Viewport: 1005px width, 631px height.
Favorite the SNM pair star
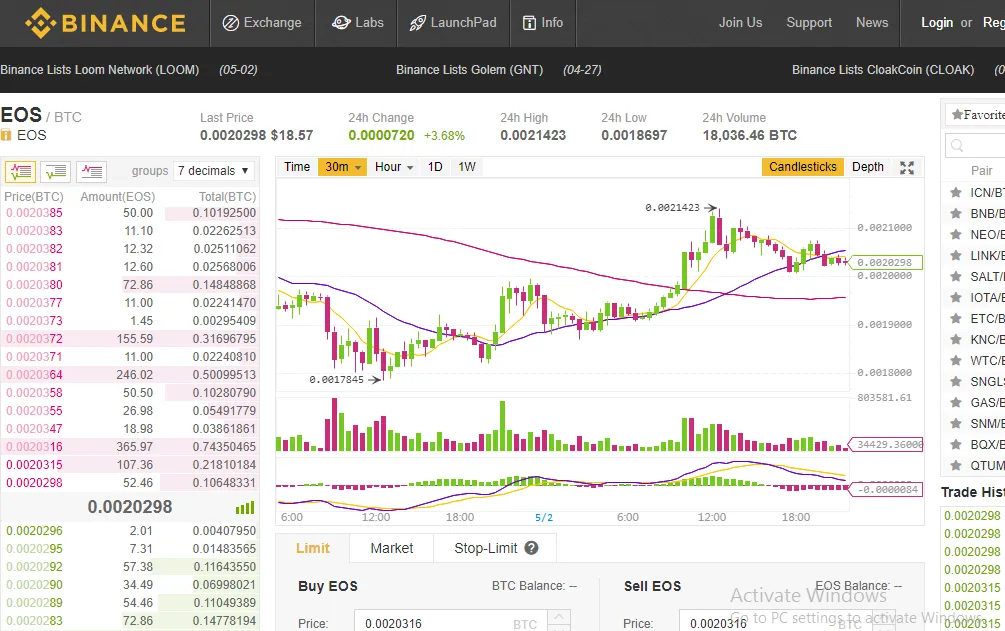tap(956, 423)
